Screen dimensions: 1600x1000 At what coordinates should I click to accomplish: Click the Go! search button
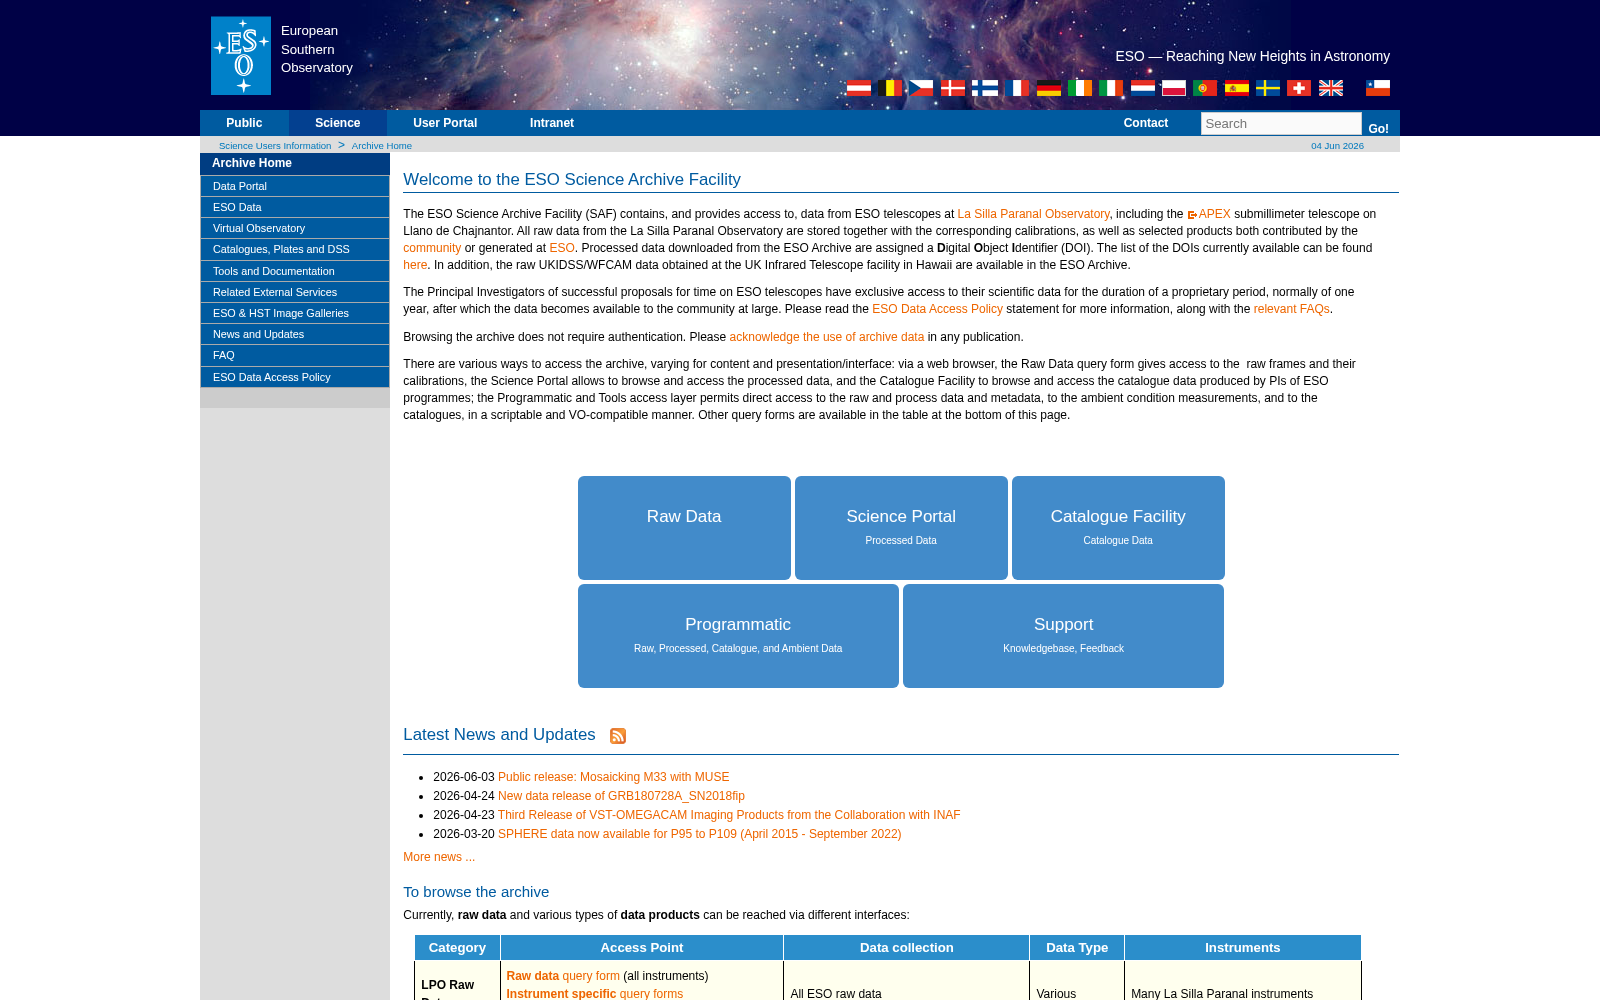[1379, 128]
